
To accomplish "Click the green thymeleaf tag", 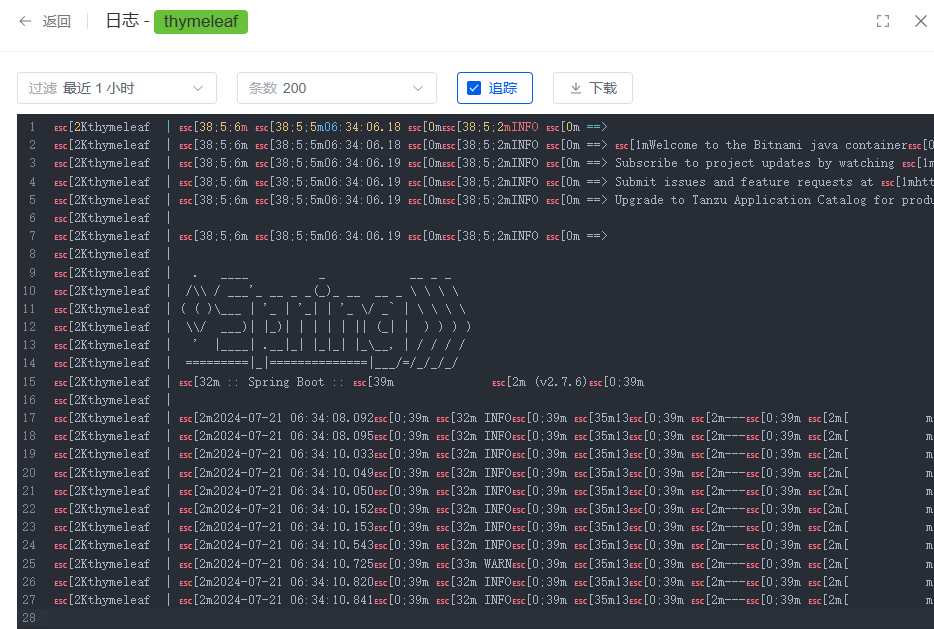I will click(x=201, y=21).
